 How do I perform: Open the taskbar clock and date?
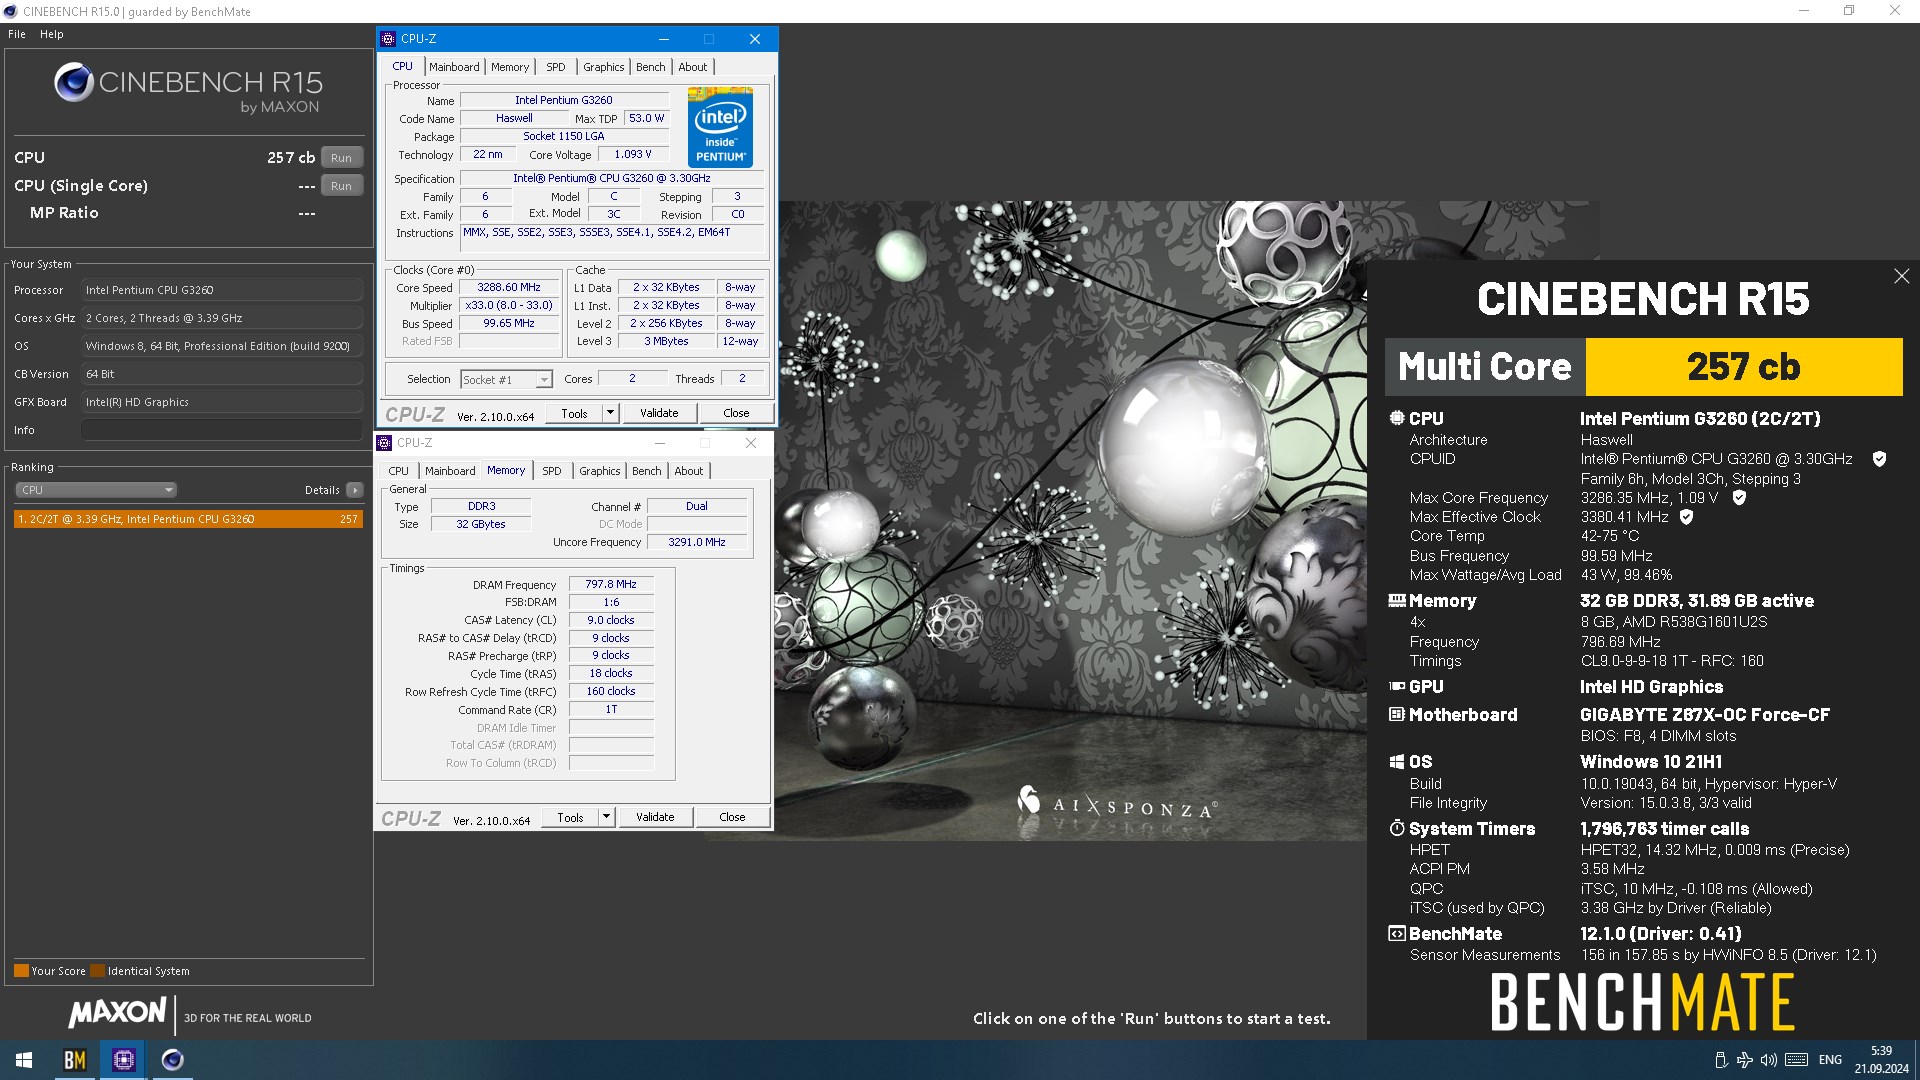click(1881, 1060)
